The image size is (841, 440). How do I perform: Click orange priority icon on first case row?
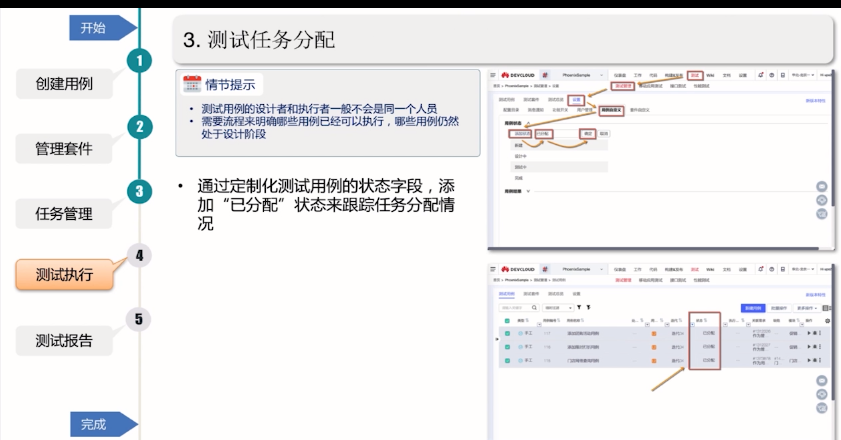(654, 334)
